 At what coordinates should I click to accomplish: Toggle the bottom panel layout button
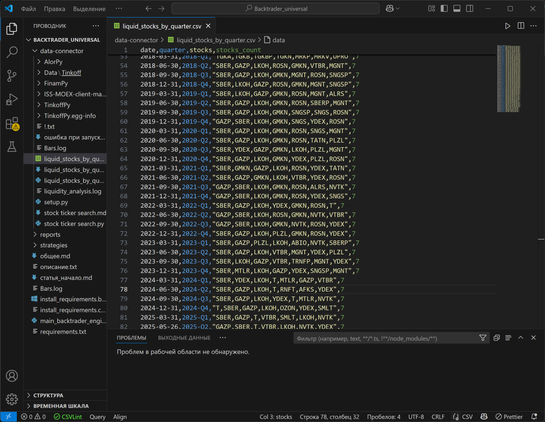coord(457,9)
